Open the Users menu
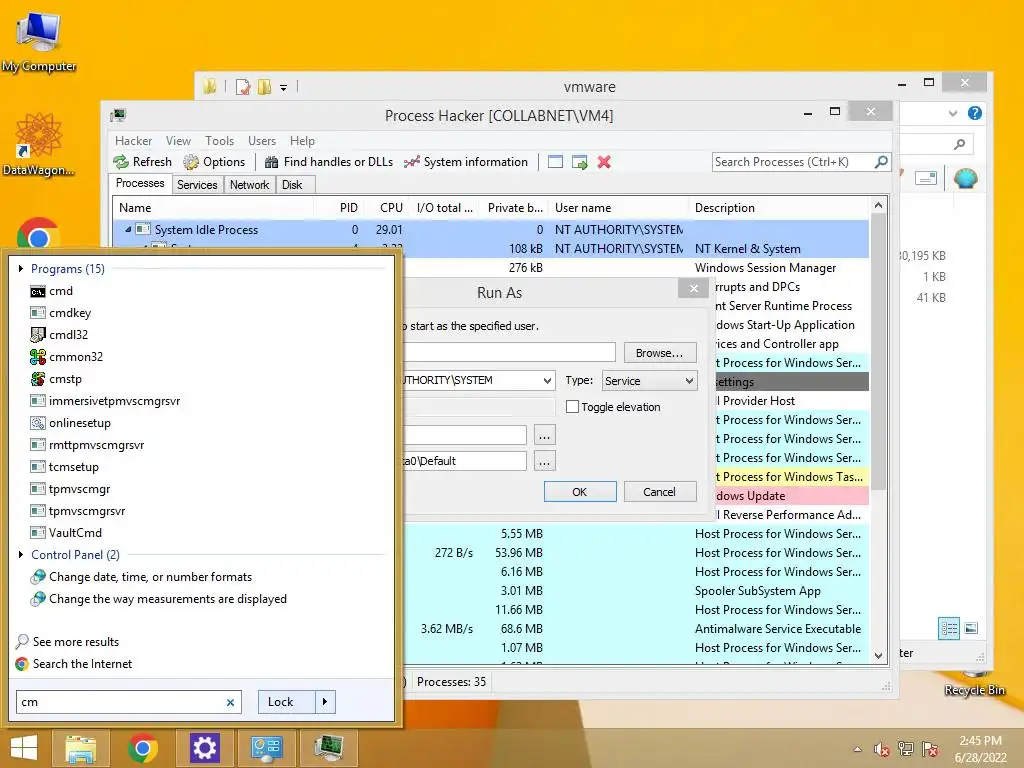The width and height of the screenshot is (1024, 768). [262, 141]
